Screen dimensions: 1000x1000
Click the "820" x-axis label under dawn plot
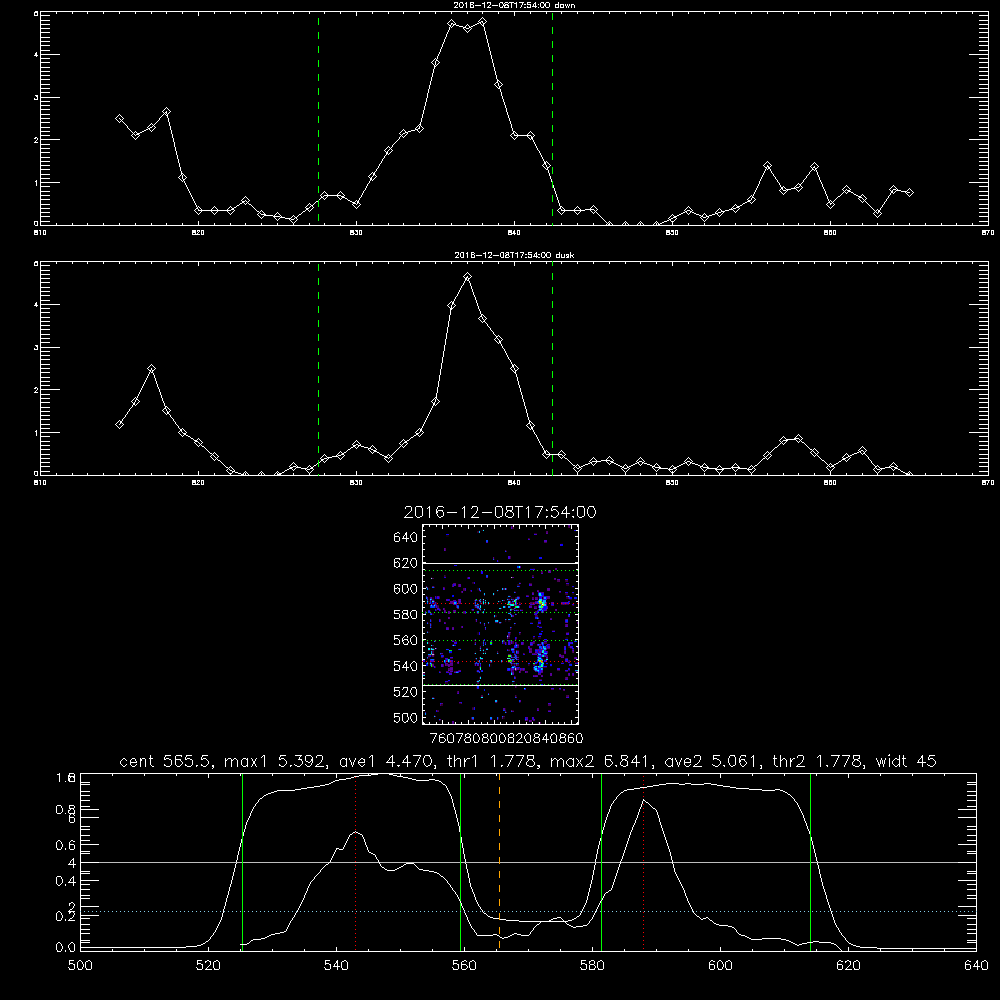pyautogui.click(x=198, y=233)
